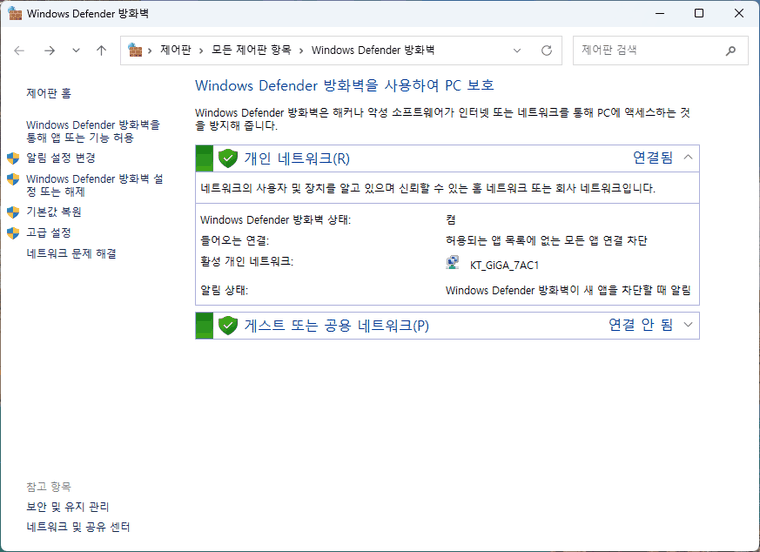Click the green shield icon for 개인 네트워크
The height and width of the screenshot is (552, 760).
[228, 158]
